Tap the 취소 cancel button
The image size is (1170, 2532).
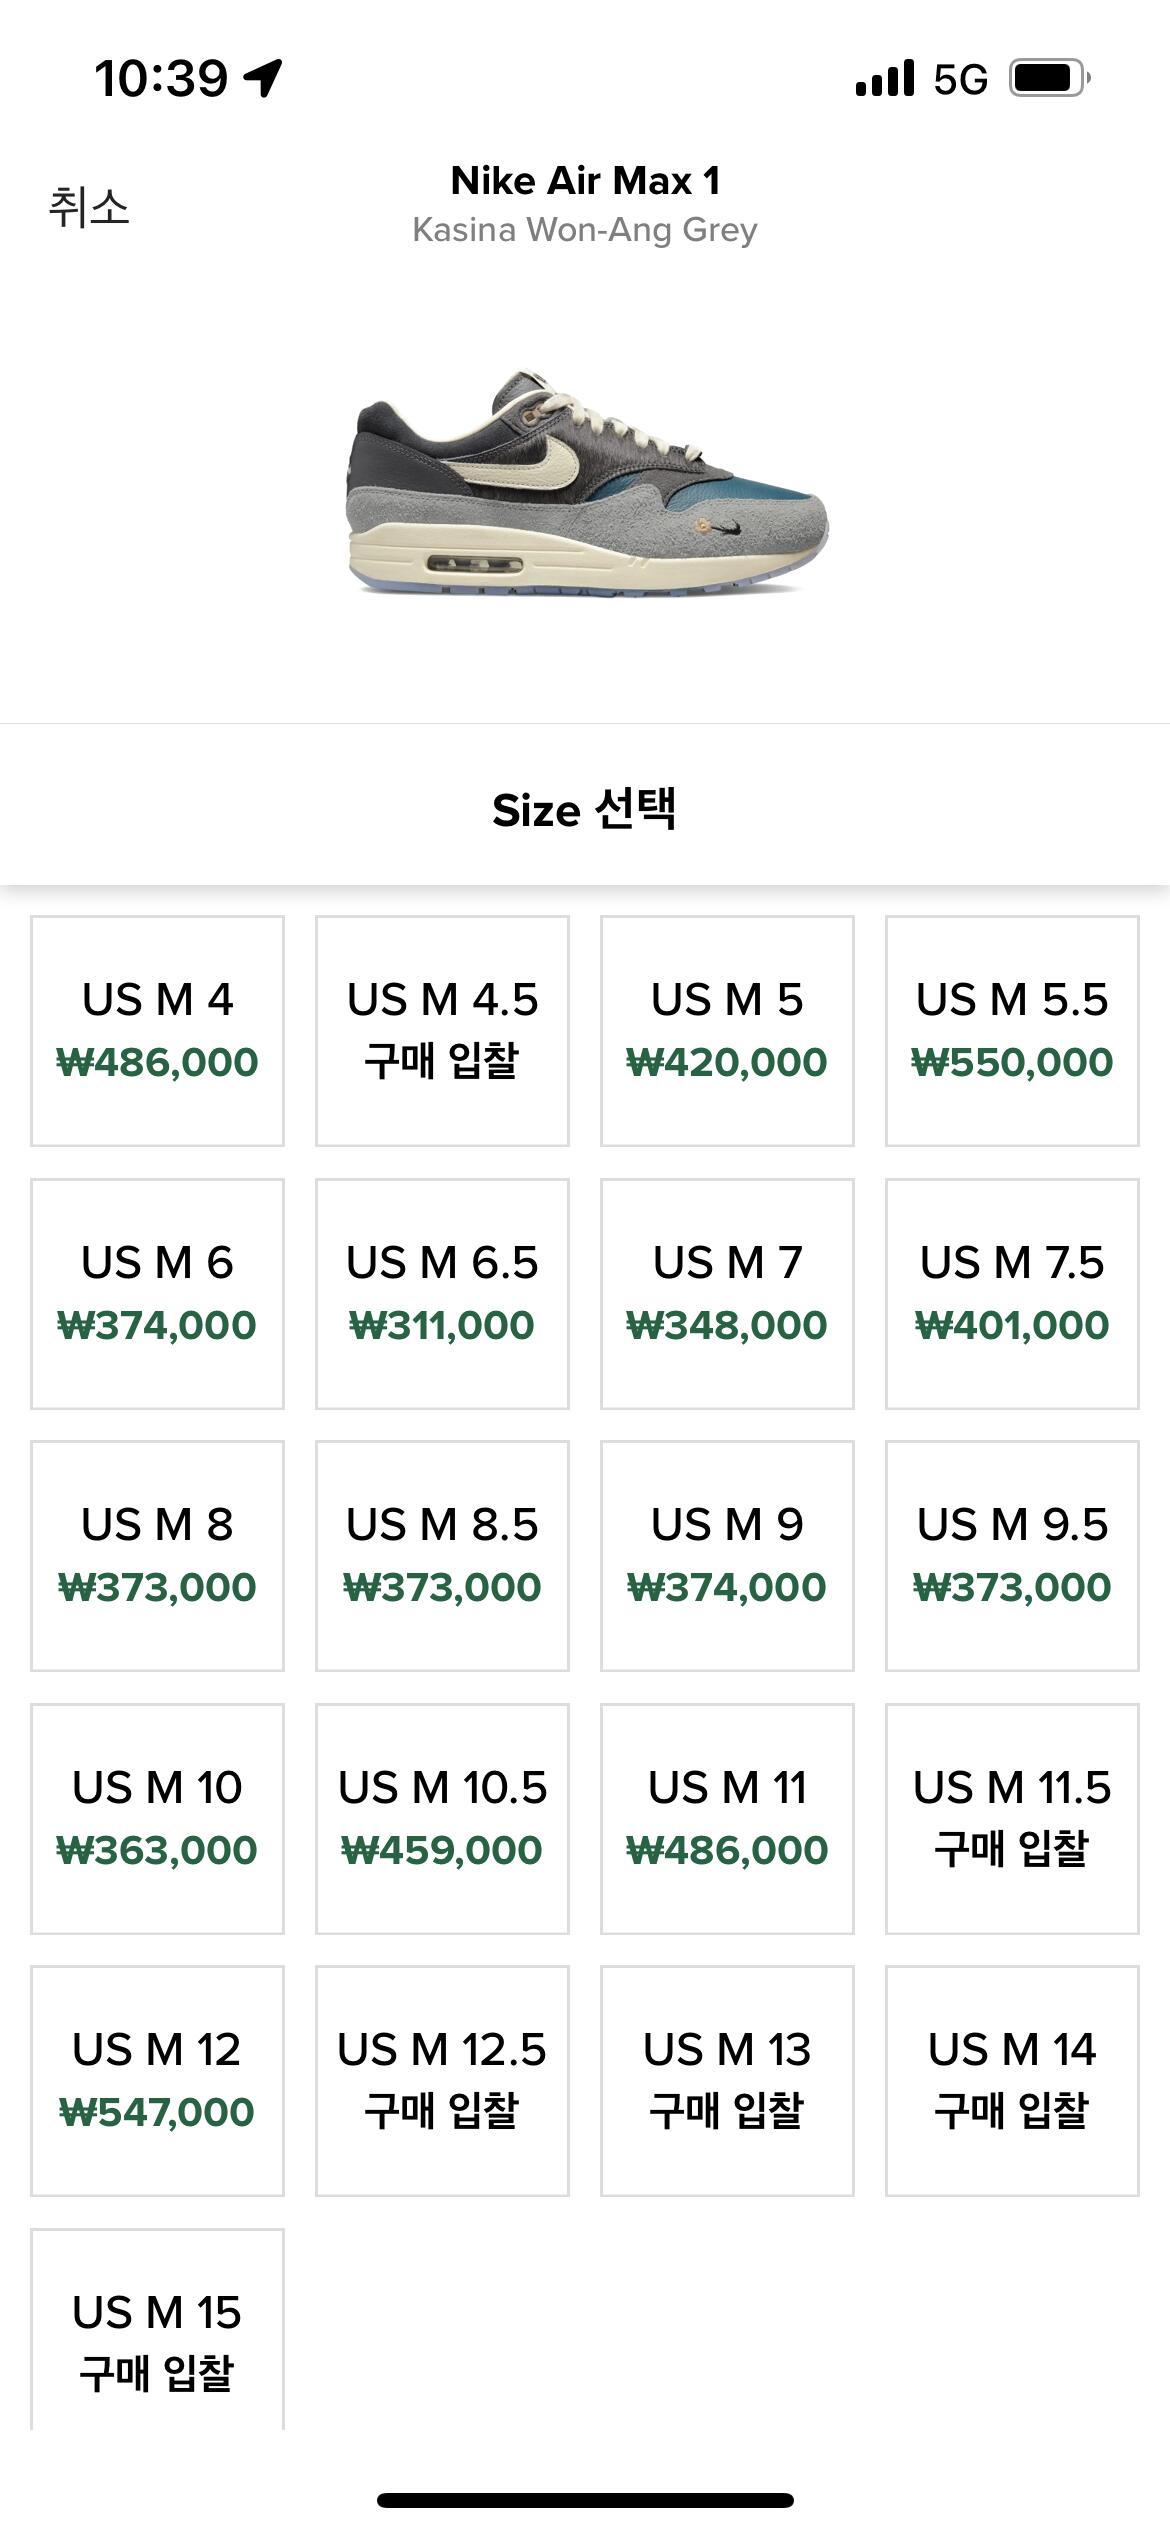pos(89,207)
